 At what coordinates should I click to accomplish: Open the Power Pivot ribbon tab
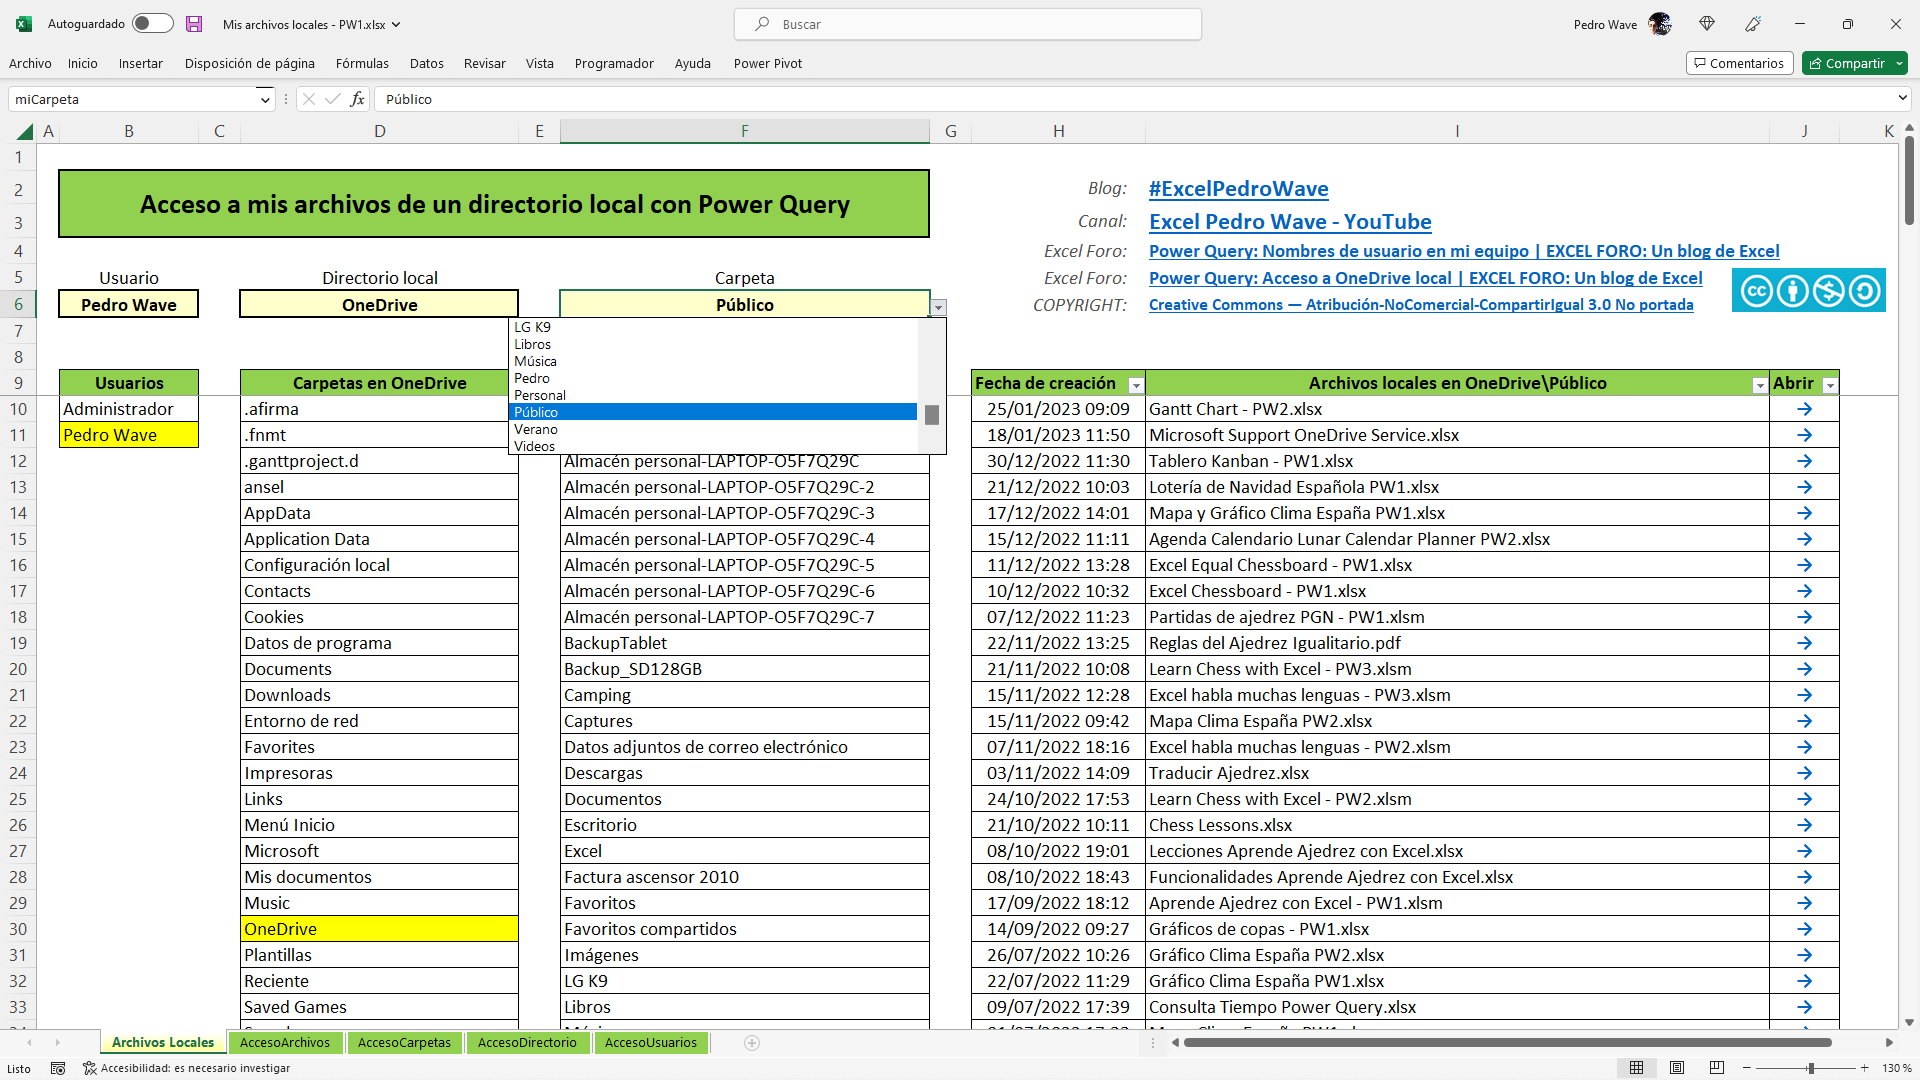point(767,63)
